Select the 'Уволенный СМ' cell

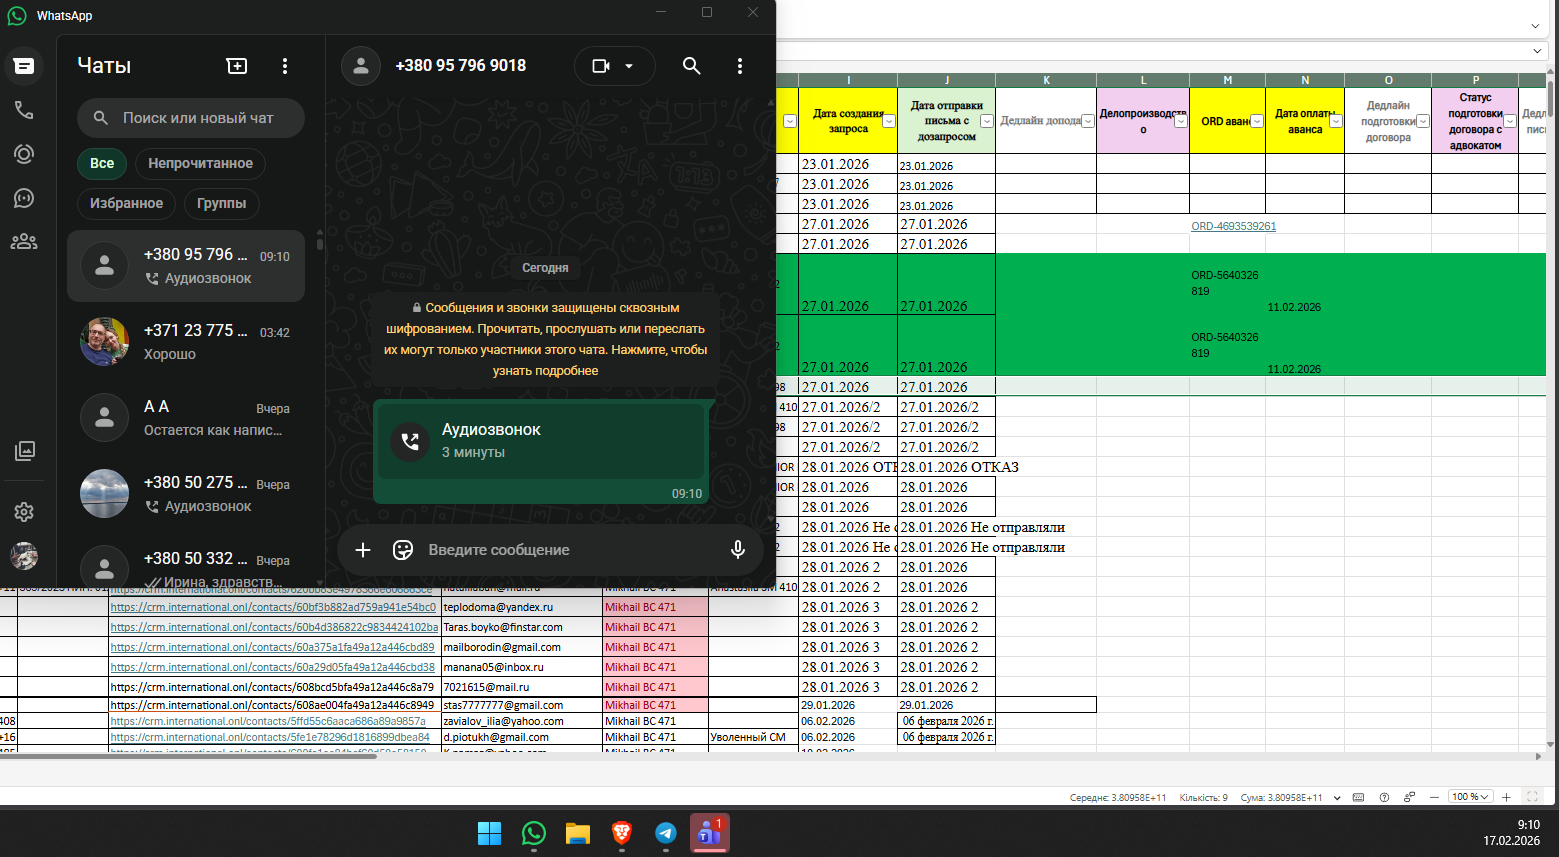click(x=753, y=737)
